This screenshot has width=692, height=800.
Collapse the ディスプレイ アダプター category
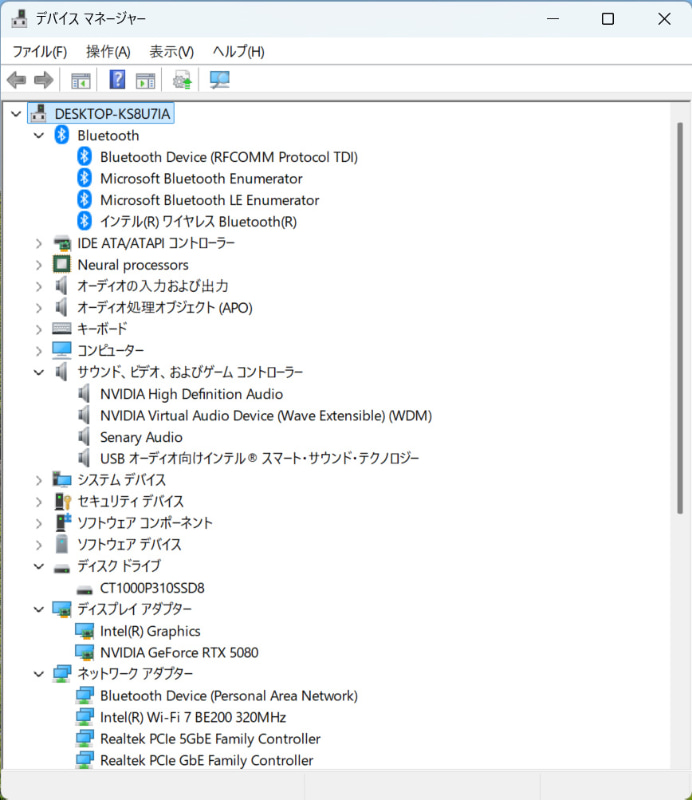[x=39, y=609]
